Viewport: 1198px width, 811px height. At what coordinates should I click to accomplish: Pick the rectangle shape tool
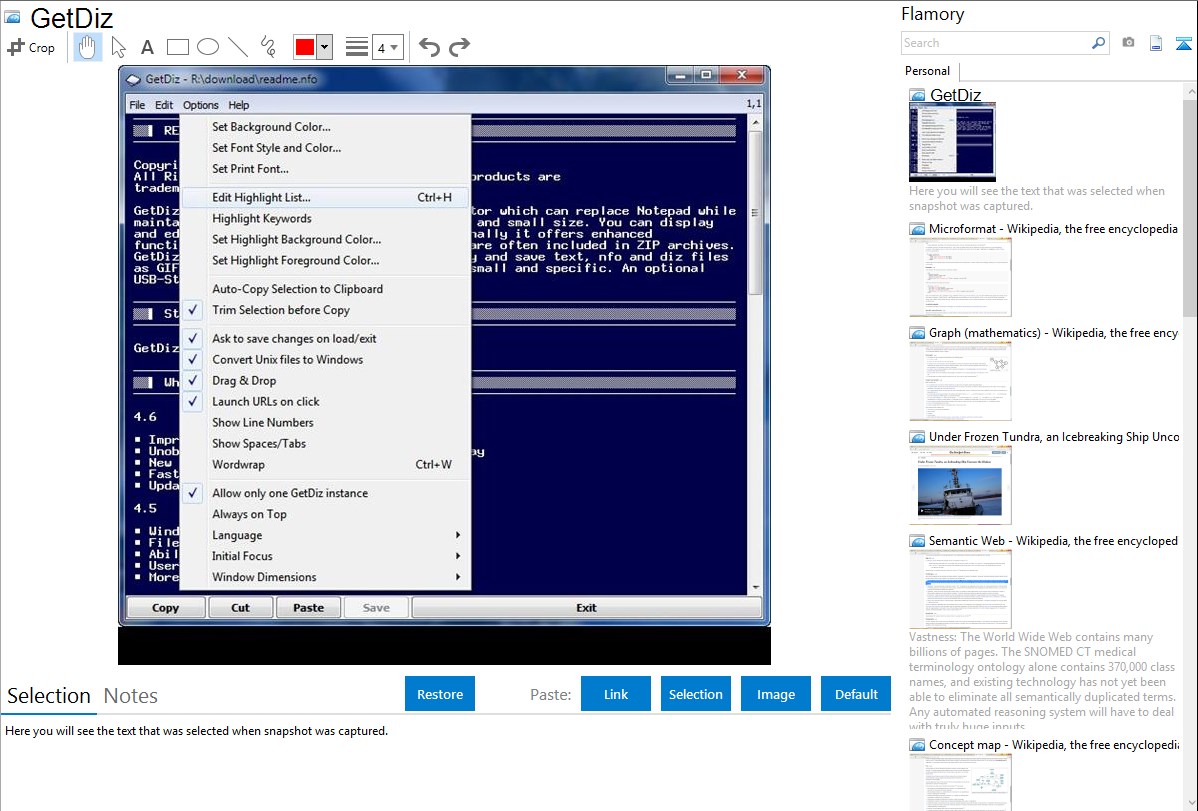pyautogui.click(x=178, y=47)
